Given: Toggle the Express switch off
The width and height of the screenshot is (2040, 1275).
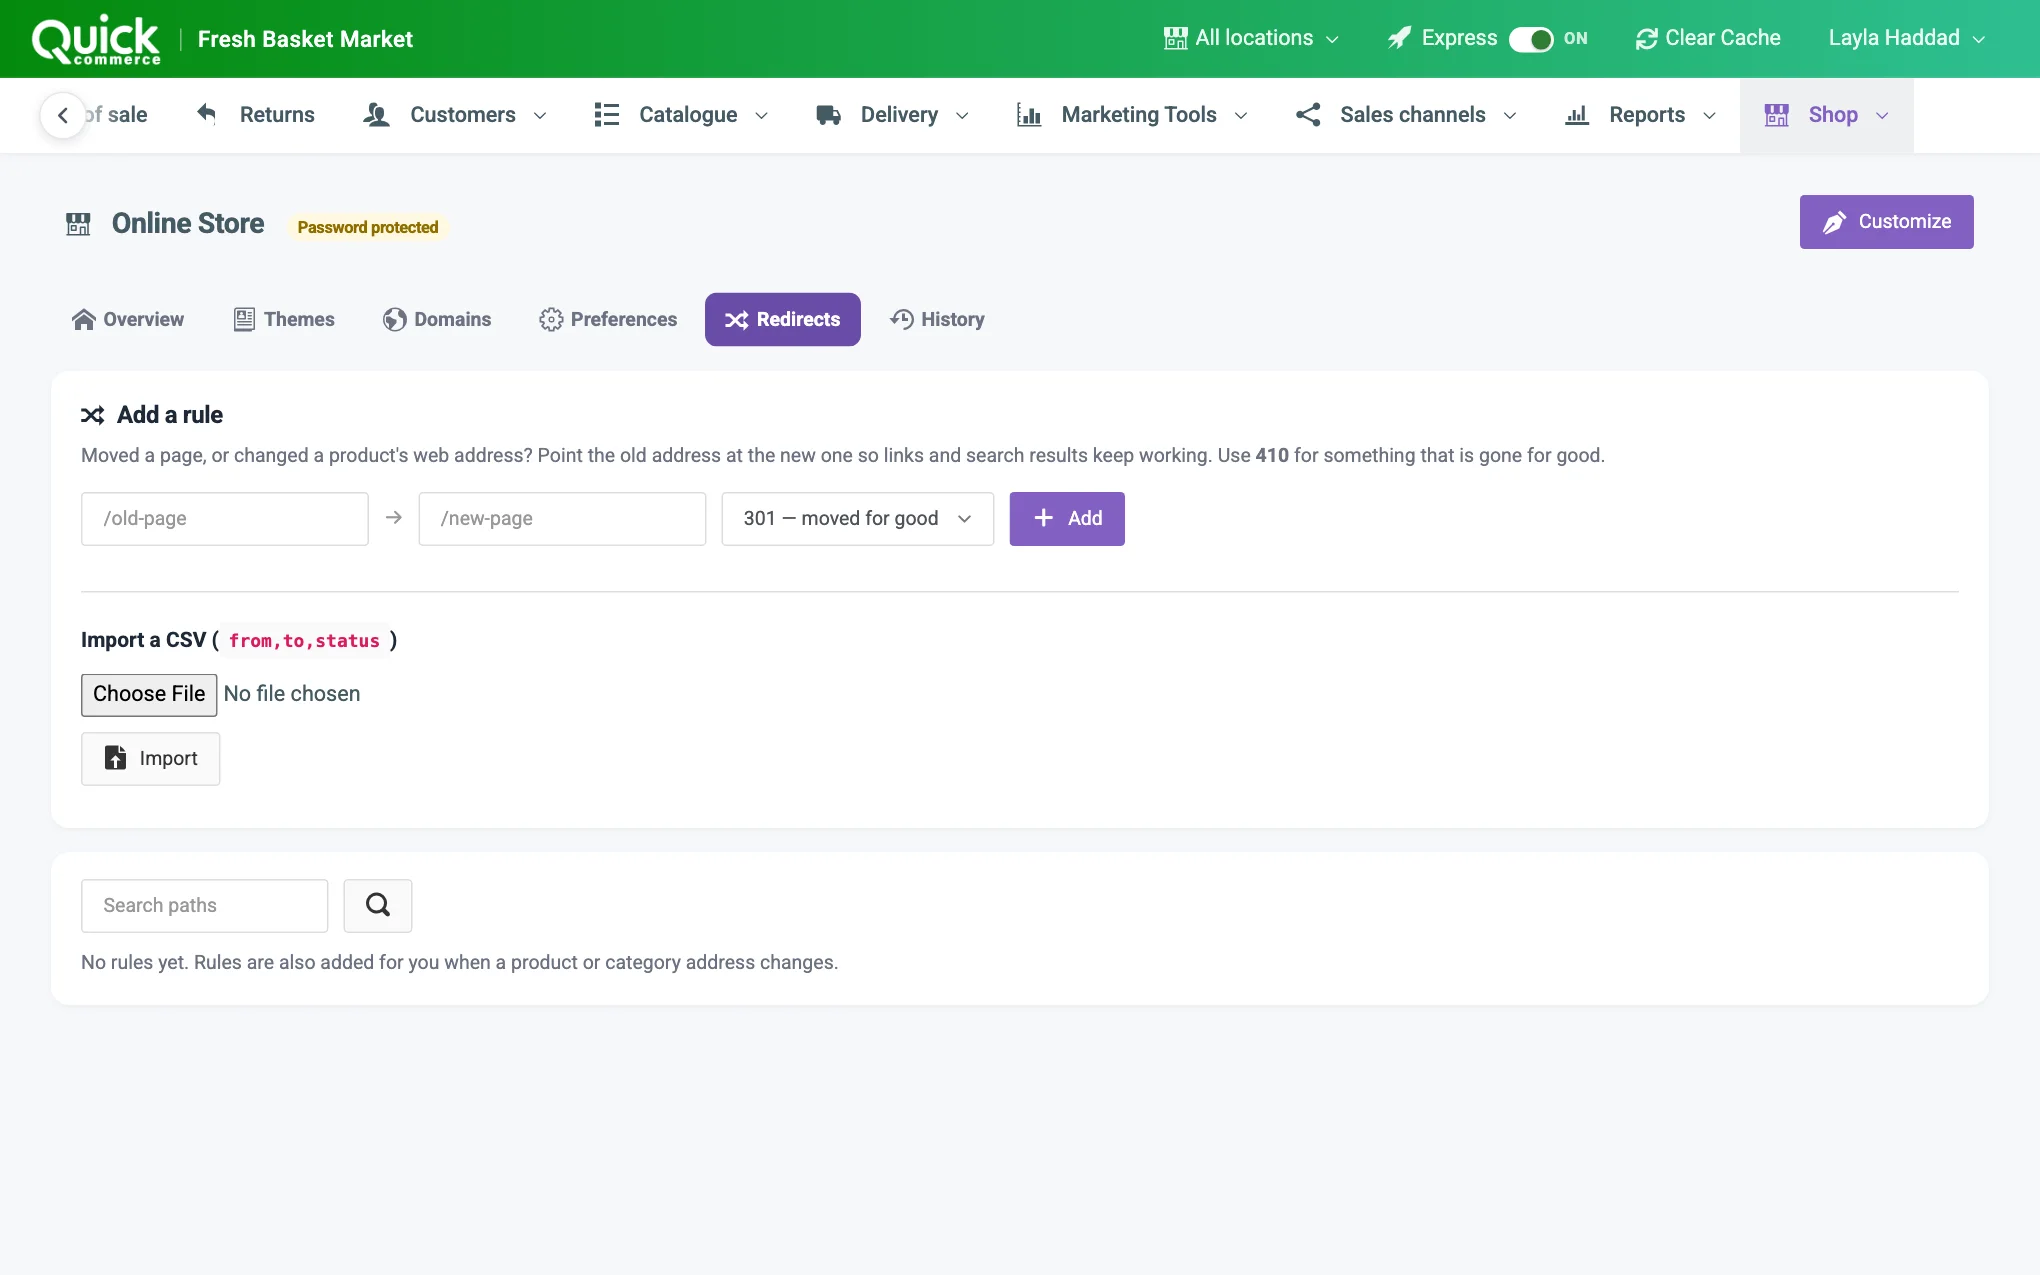Looking at the screenshot, I should pos(1531,39).
